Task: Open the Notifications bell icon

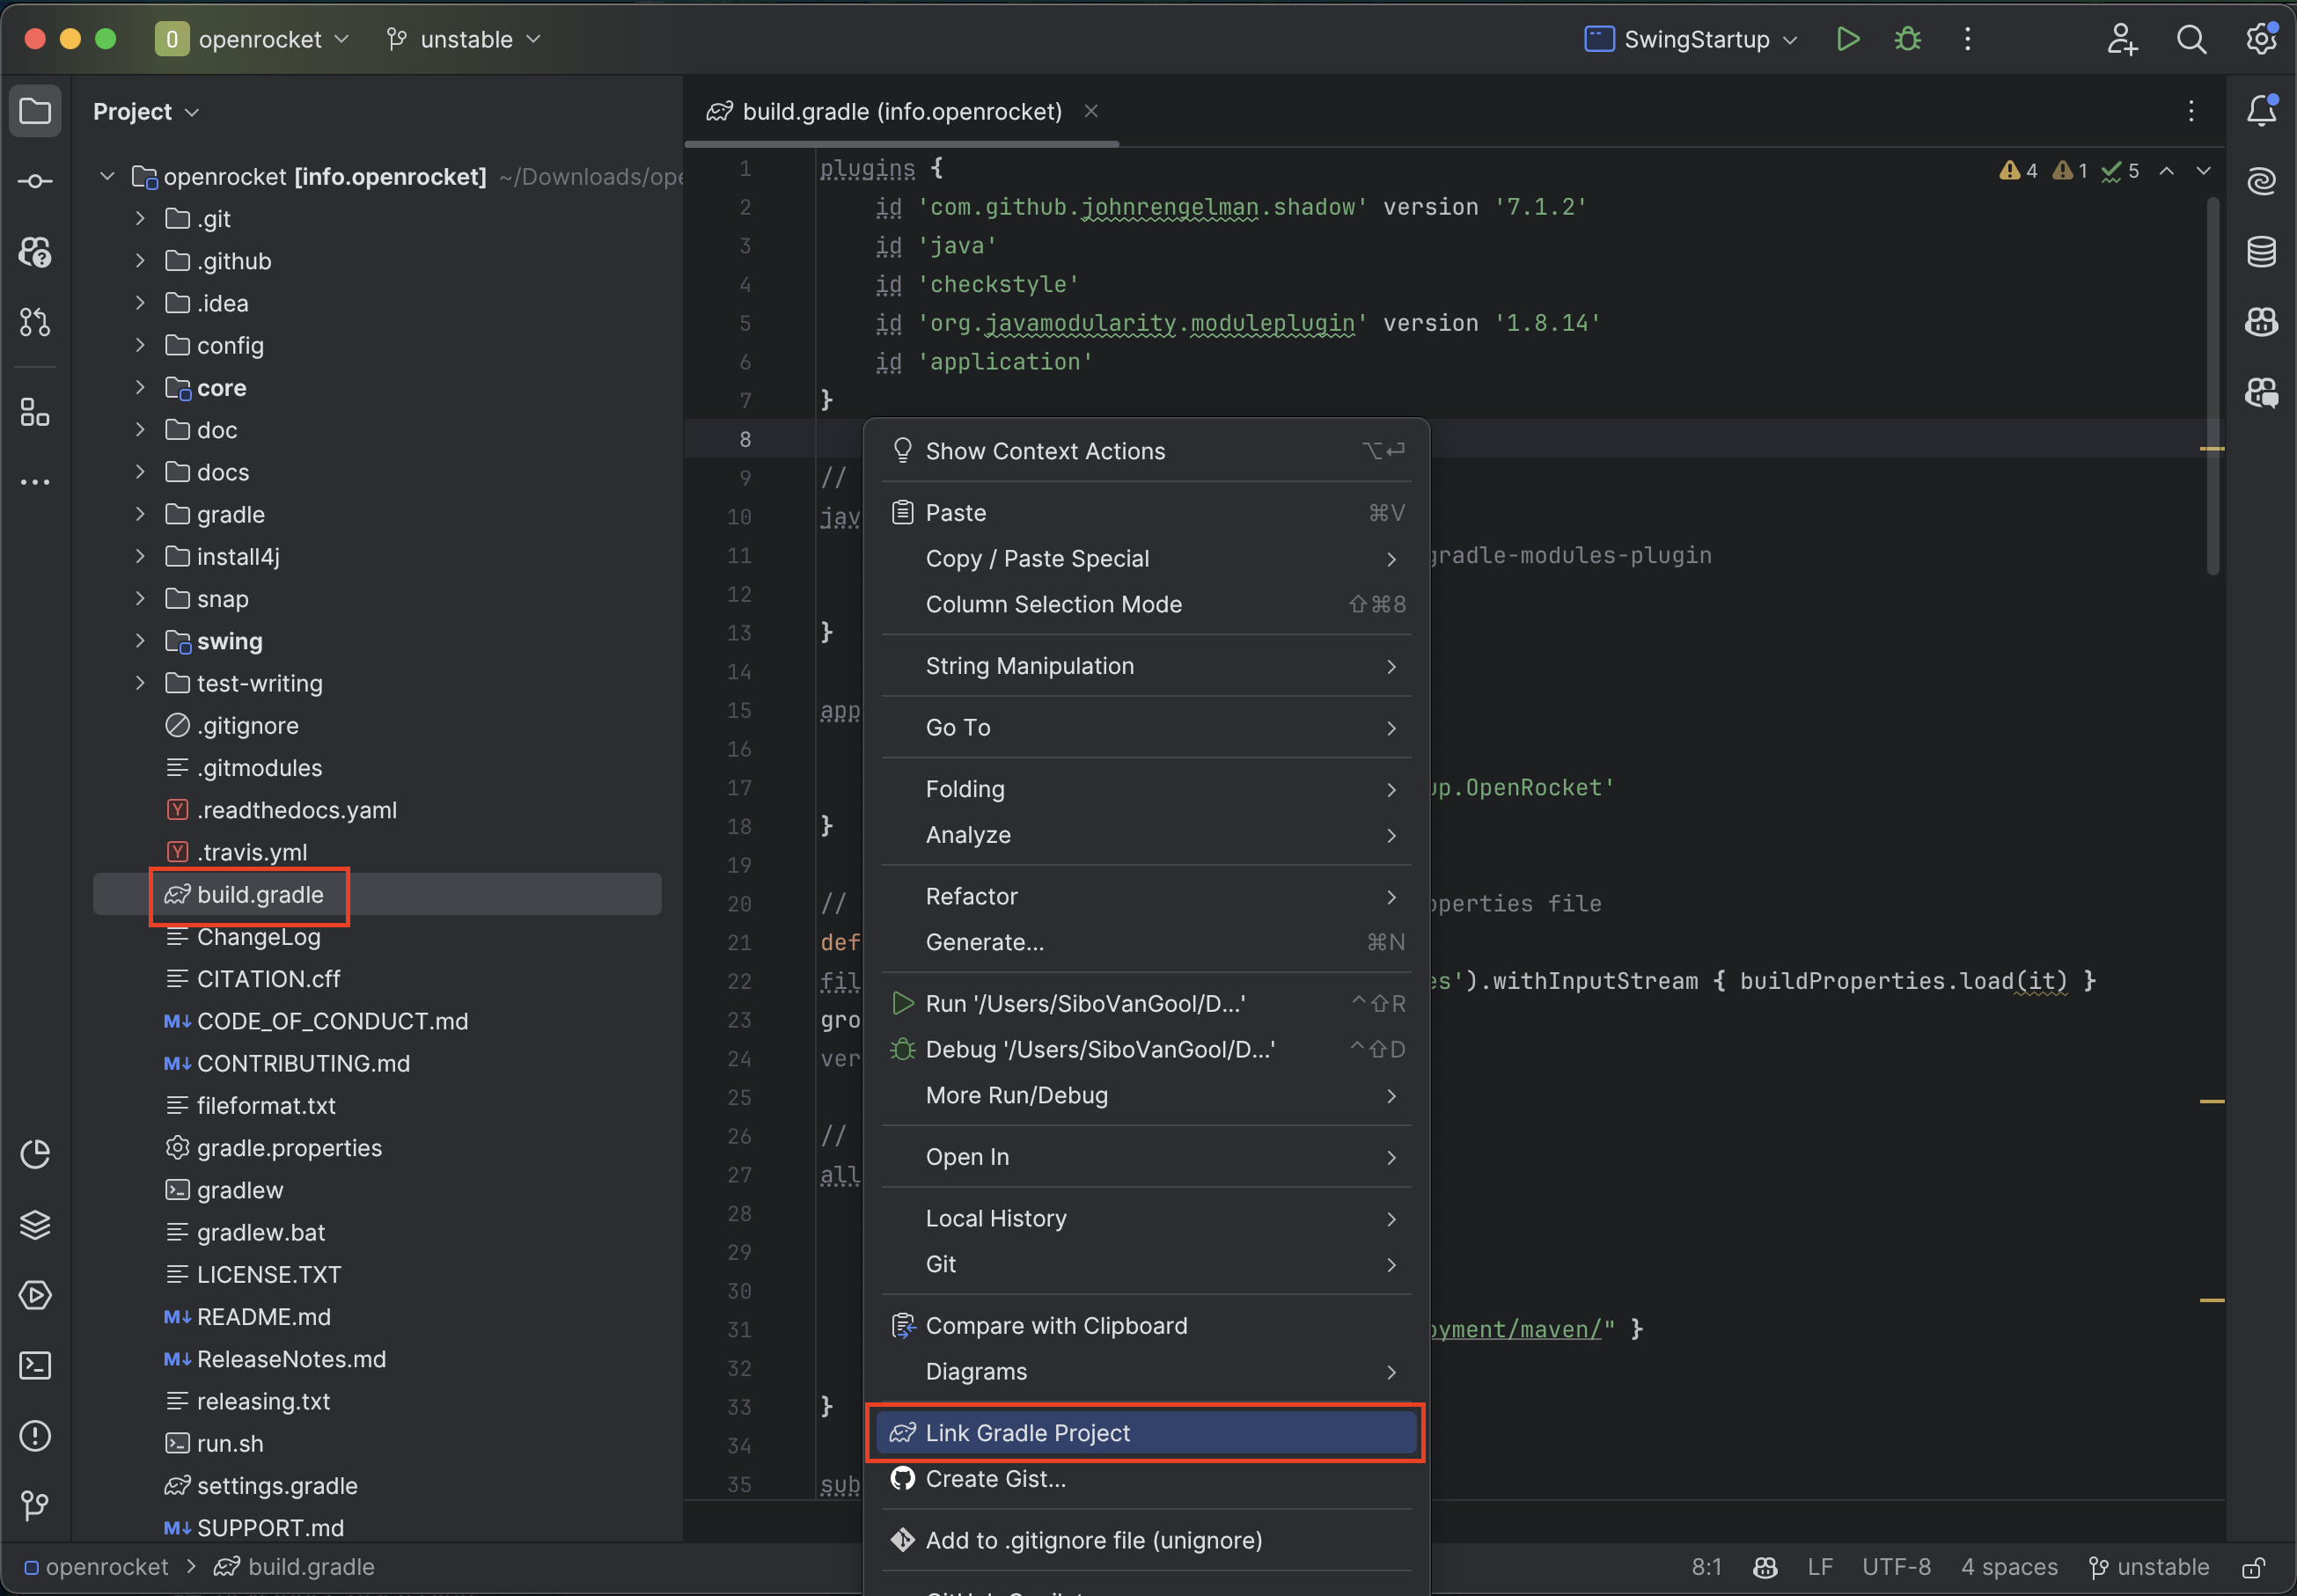Action: (x=2261, y=111)
